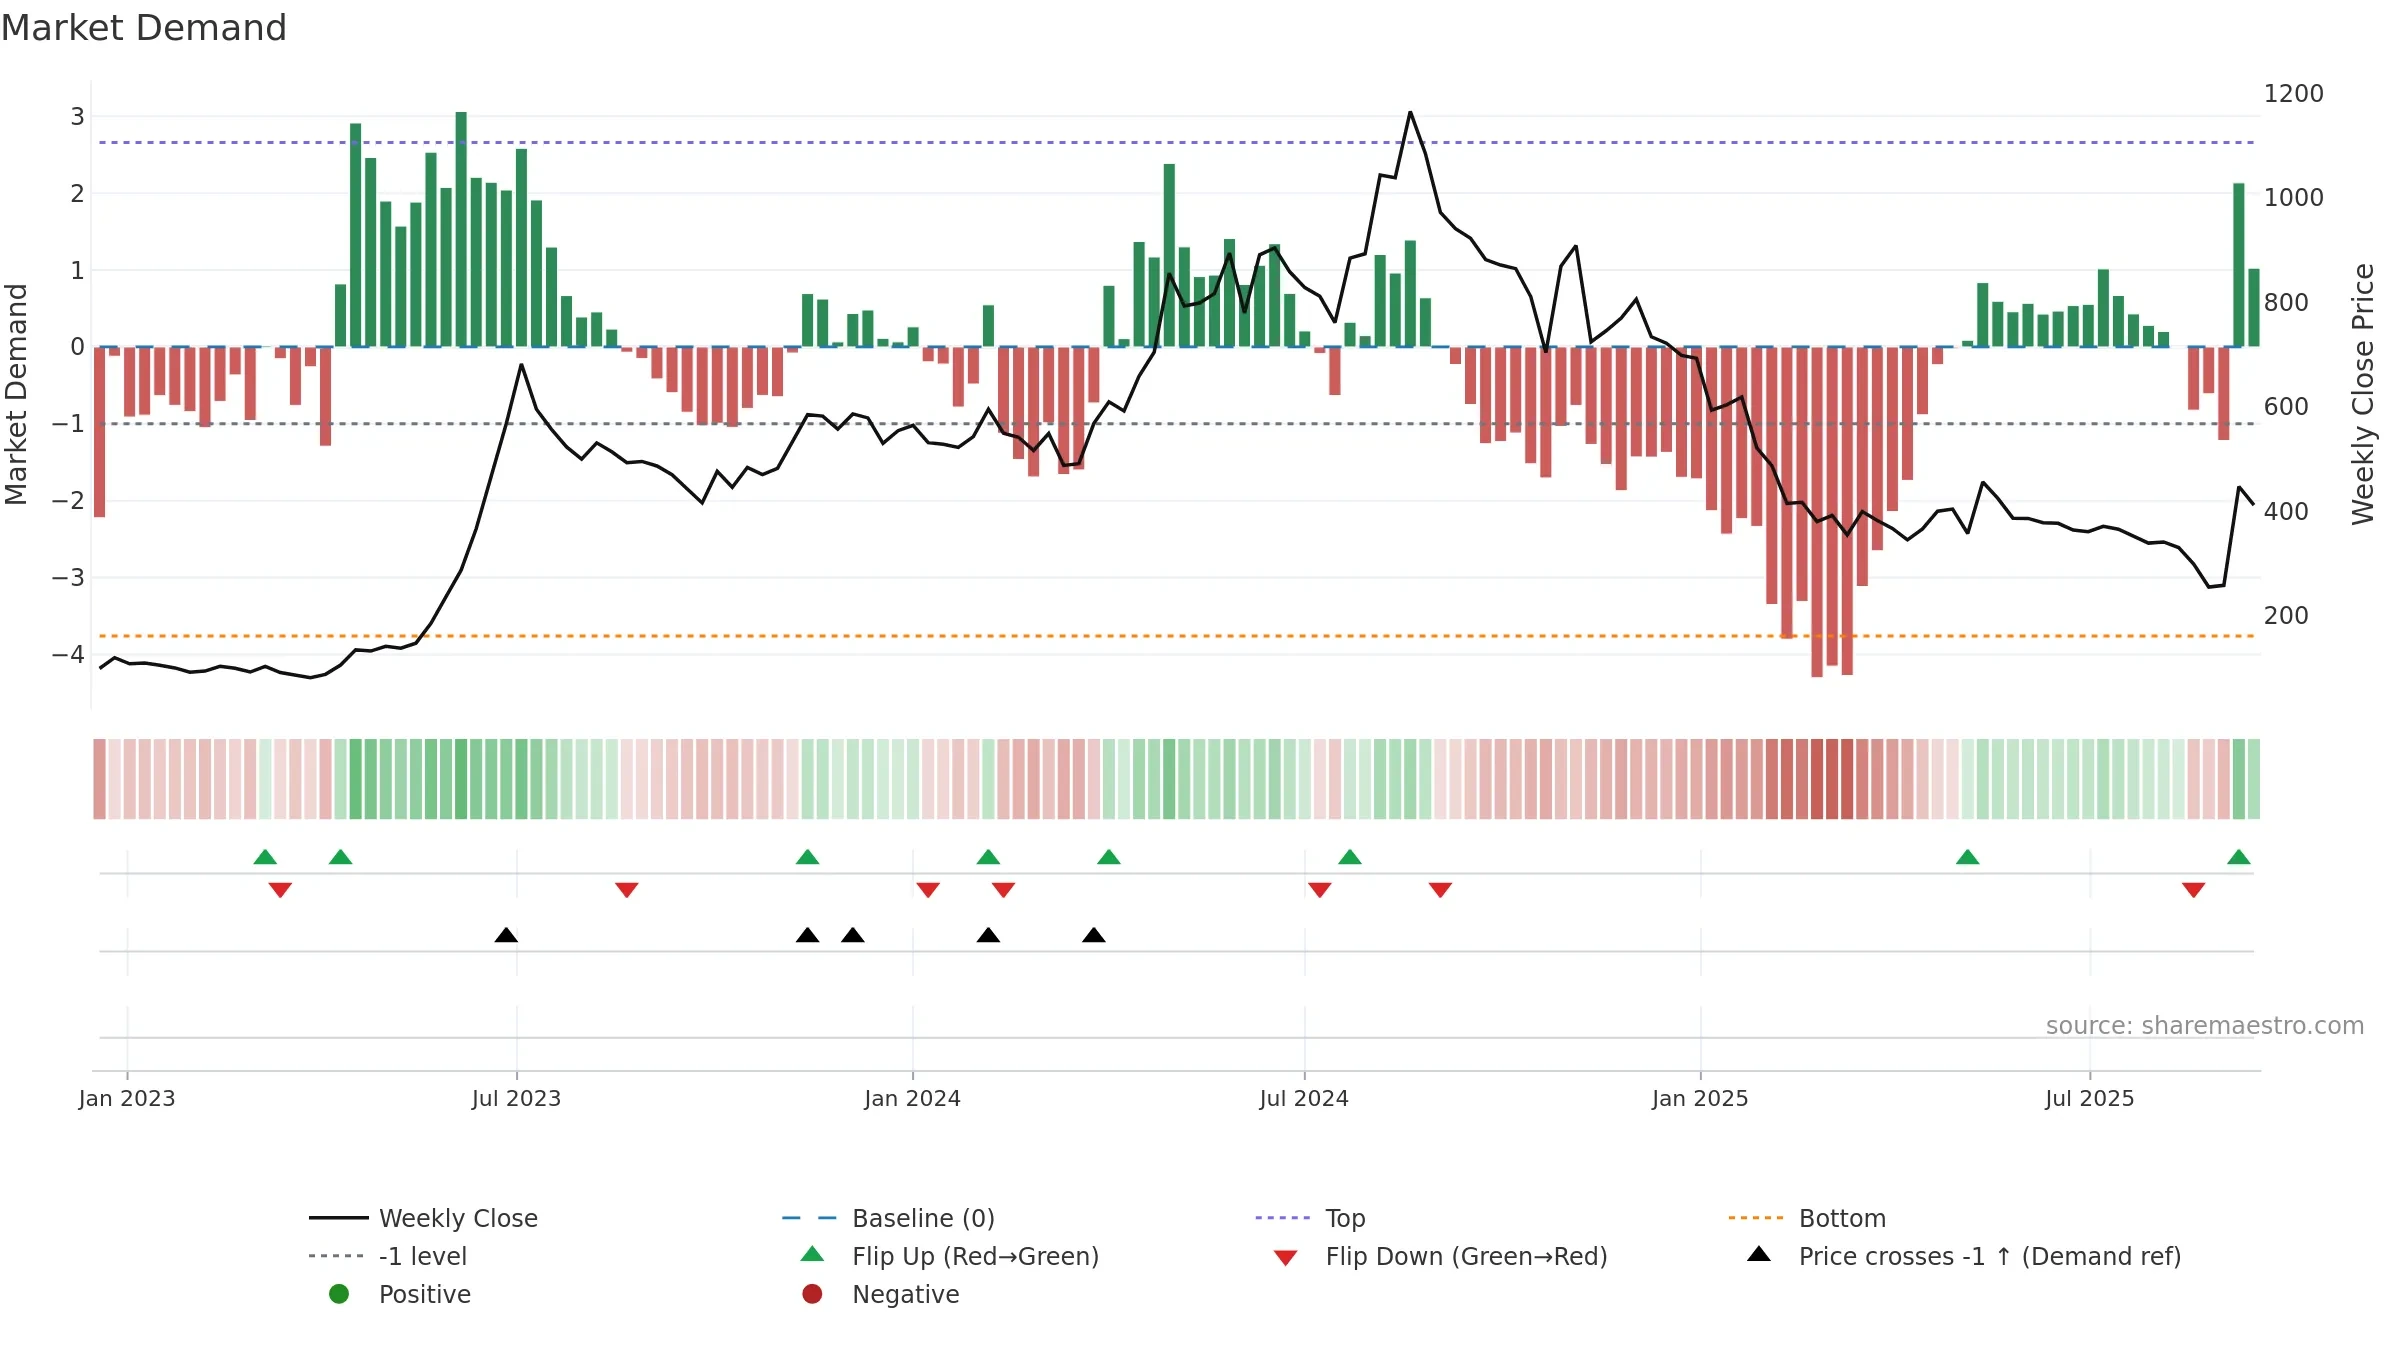Image resolution: width=2400 pixels, height=1350 pixels.
Task: Click the red flip-down marker near Aug 2023
Action: click(x=627, y=890)
